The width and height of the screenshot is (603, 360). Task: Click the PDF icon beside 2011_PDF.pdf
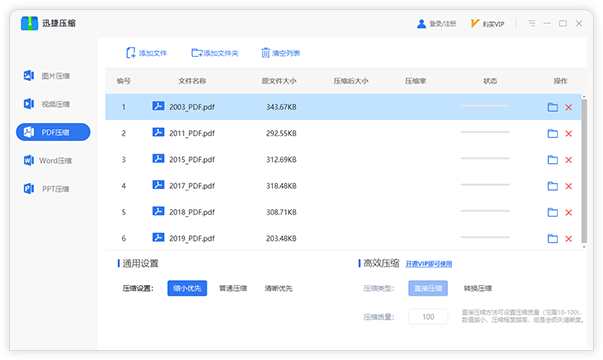point(158,132)
